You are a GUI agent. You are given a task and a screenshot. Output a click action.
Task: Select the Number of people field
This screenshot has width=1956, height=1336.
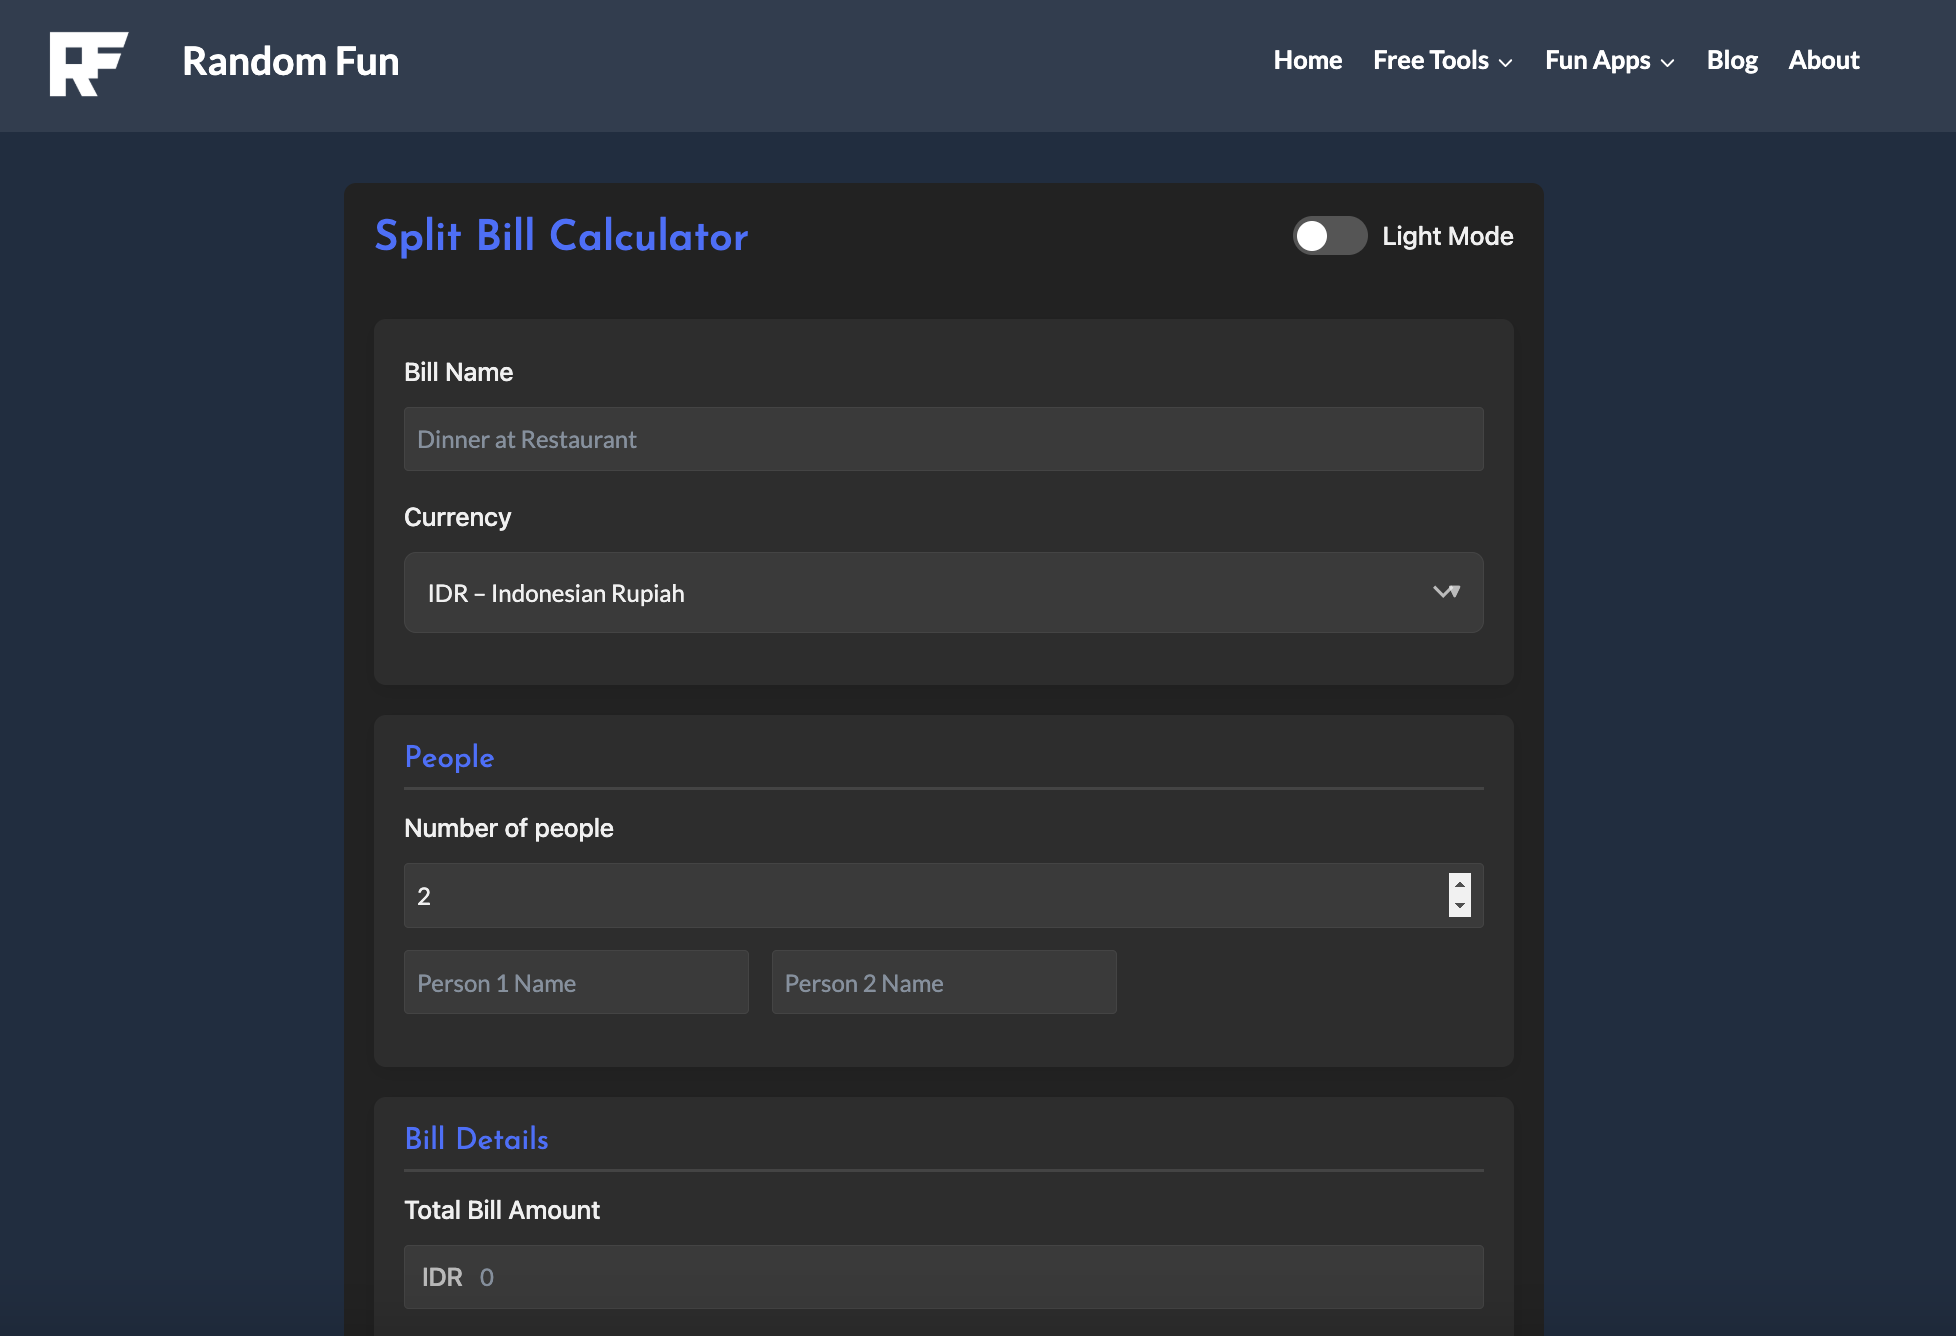[900, 895]
